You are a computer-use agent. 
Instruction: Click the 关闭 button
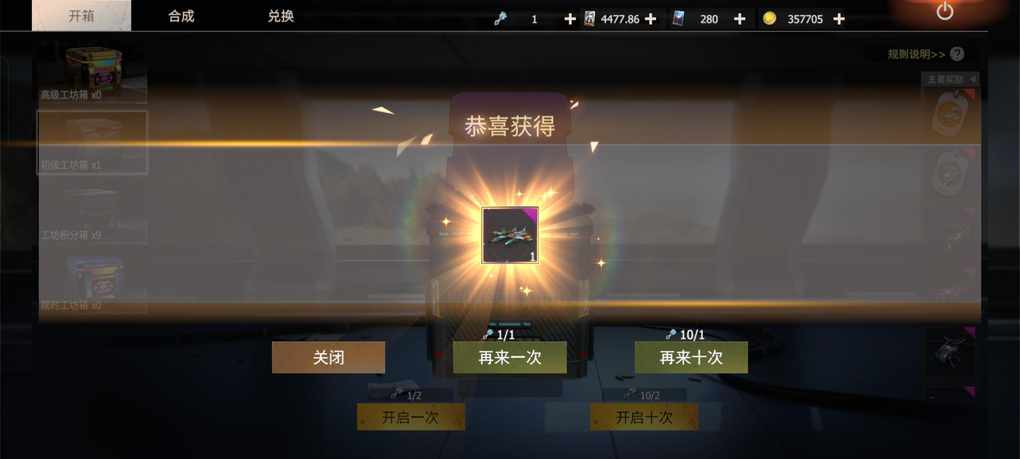click(x=329, y=358)
